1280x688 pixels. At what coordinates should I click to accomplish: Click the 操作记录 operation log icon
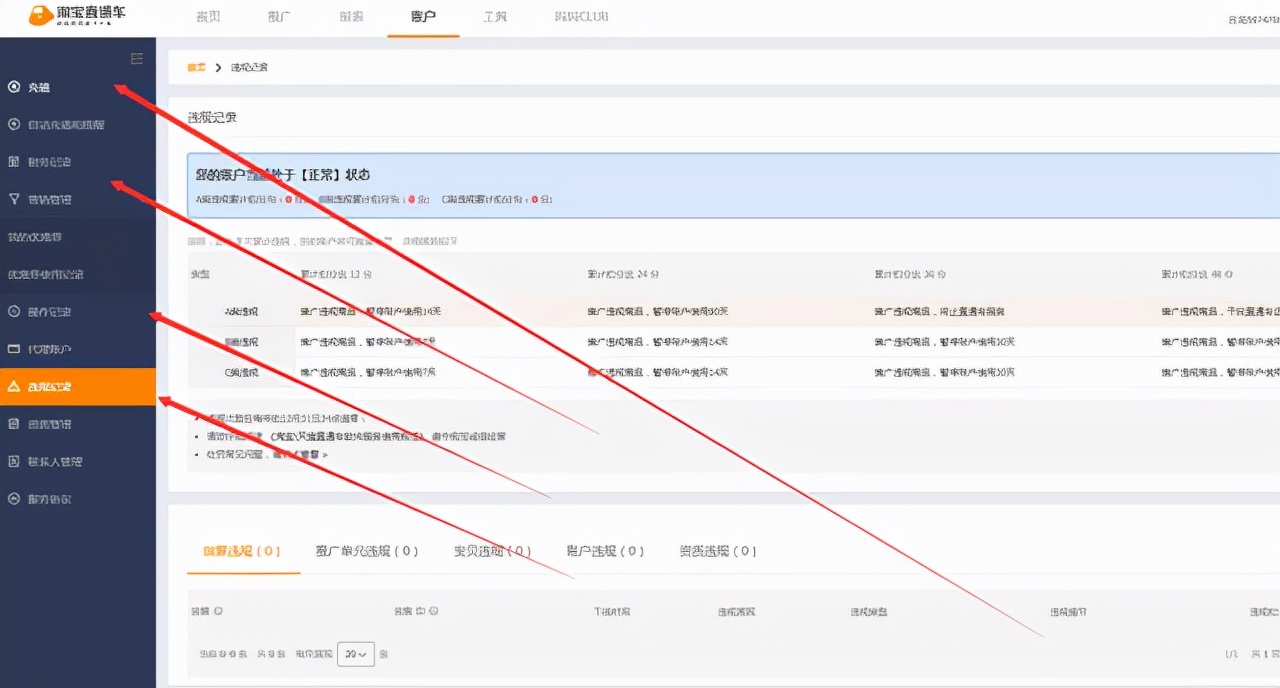14,312
